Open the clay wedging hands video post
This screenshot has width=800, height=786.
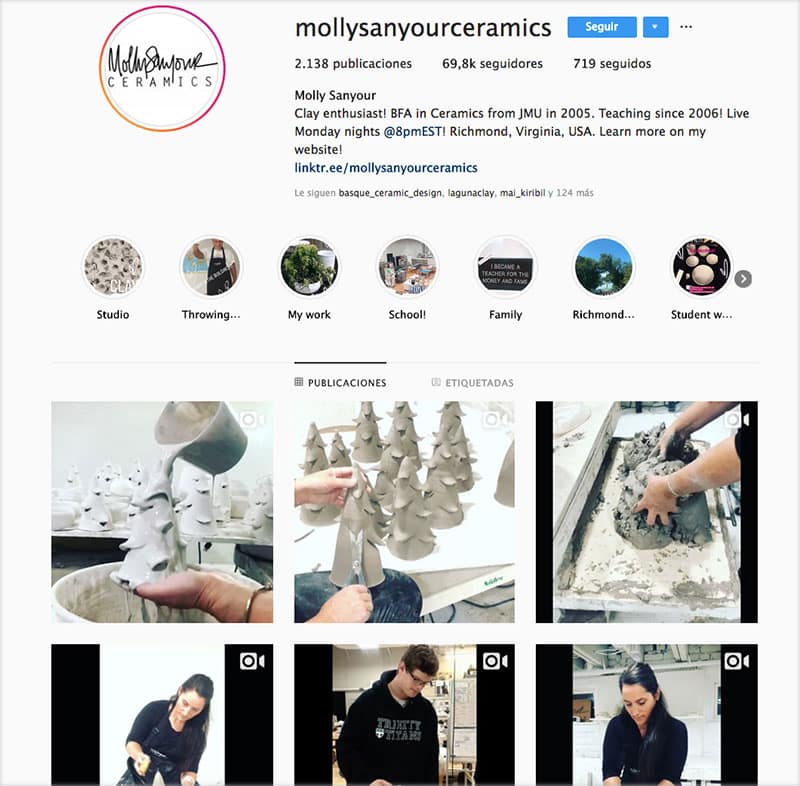point(646,512)
